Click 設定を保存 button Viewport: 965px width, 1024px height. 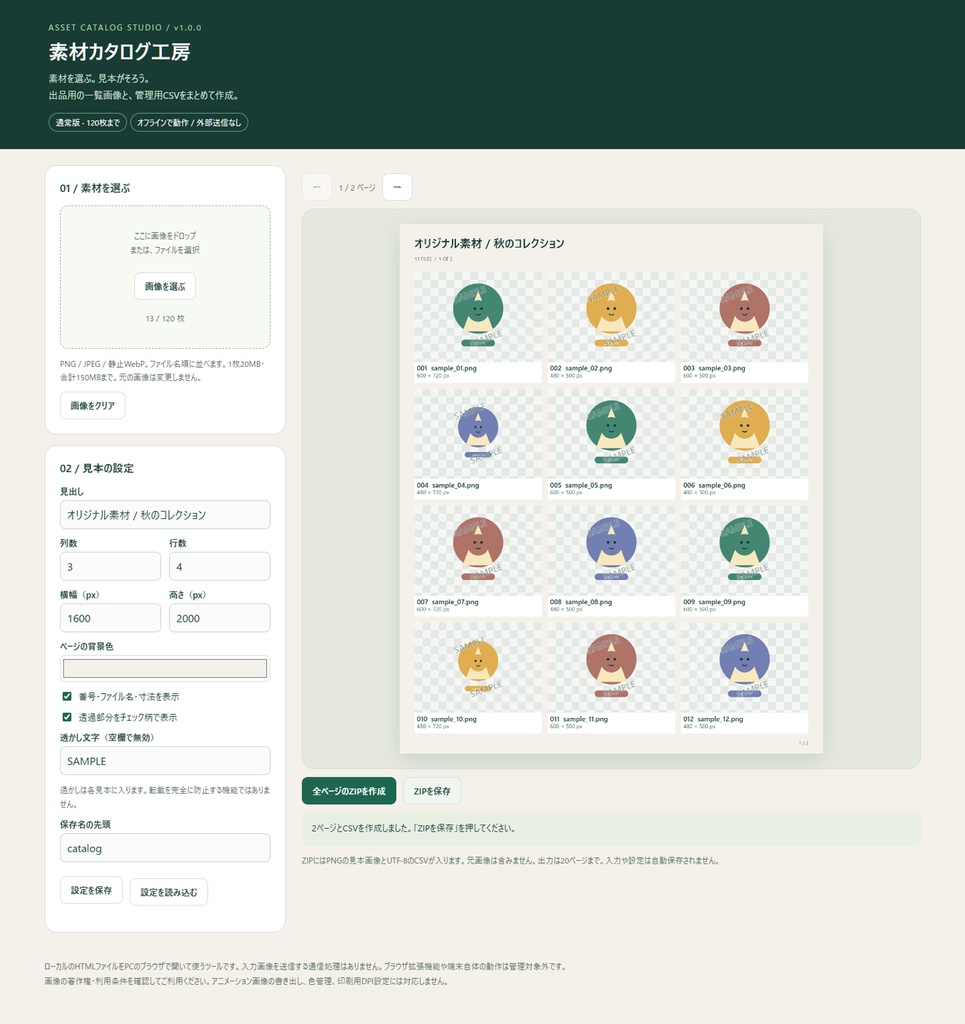(x=91, y=890)
